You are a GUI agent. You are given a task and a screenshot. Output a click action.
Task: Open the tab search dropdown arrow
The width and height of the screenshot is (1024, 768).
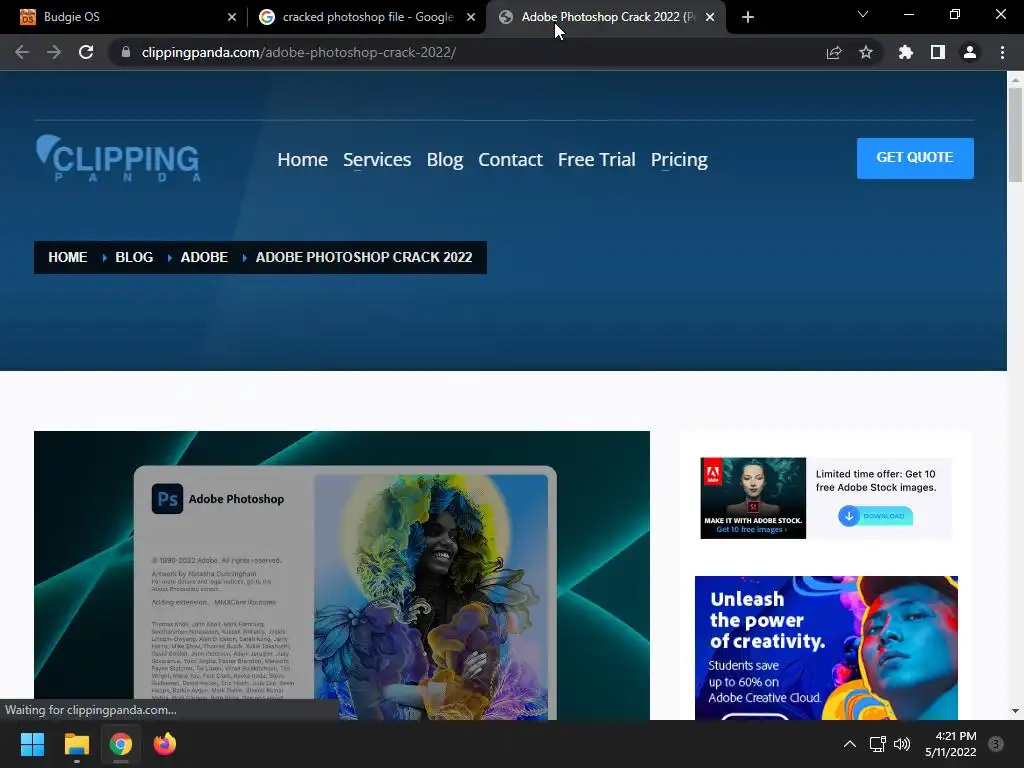tap(863, 14)
